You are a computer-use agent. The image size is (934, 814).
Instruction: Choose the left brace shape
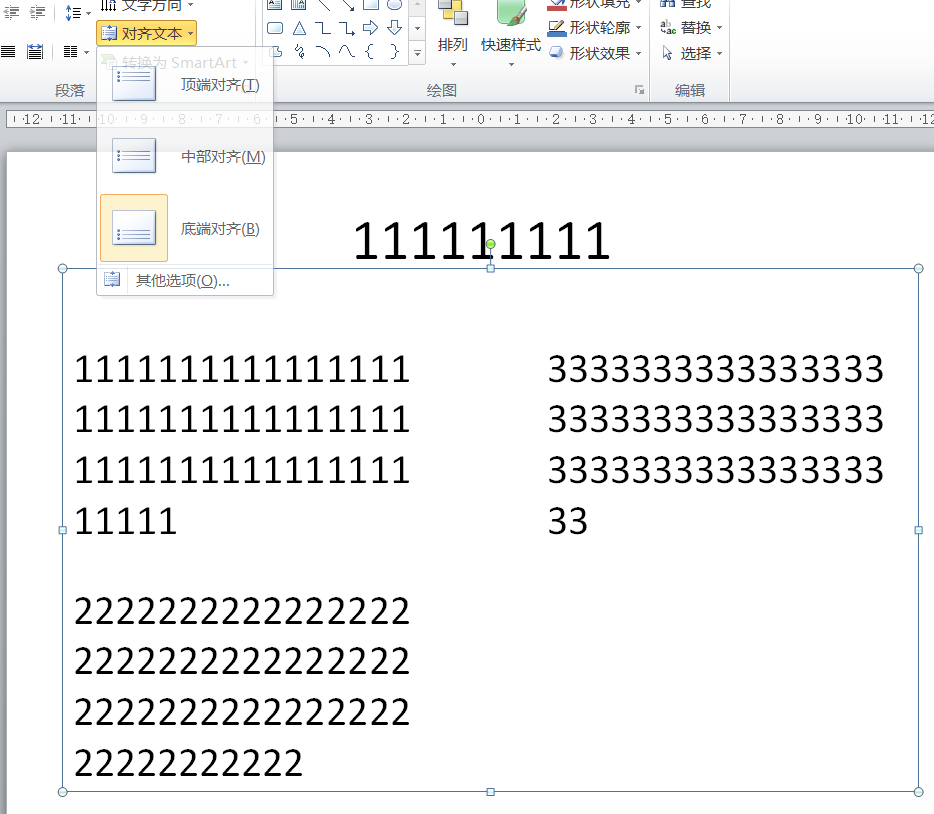[370, 51]
